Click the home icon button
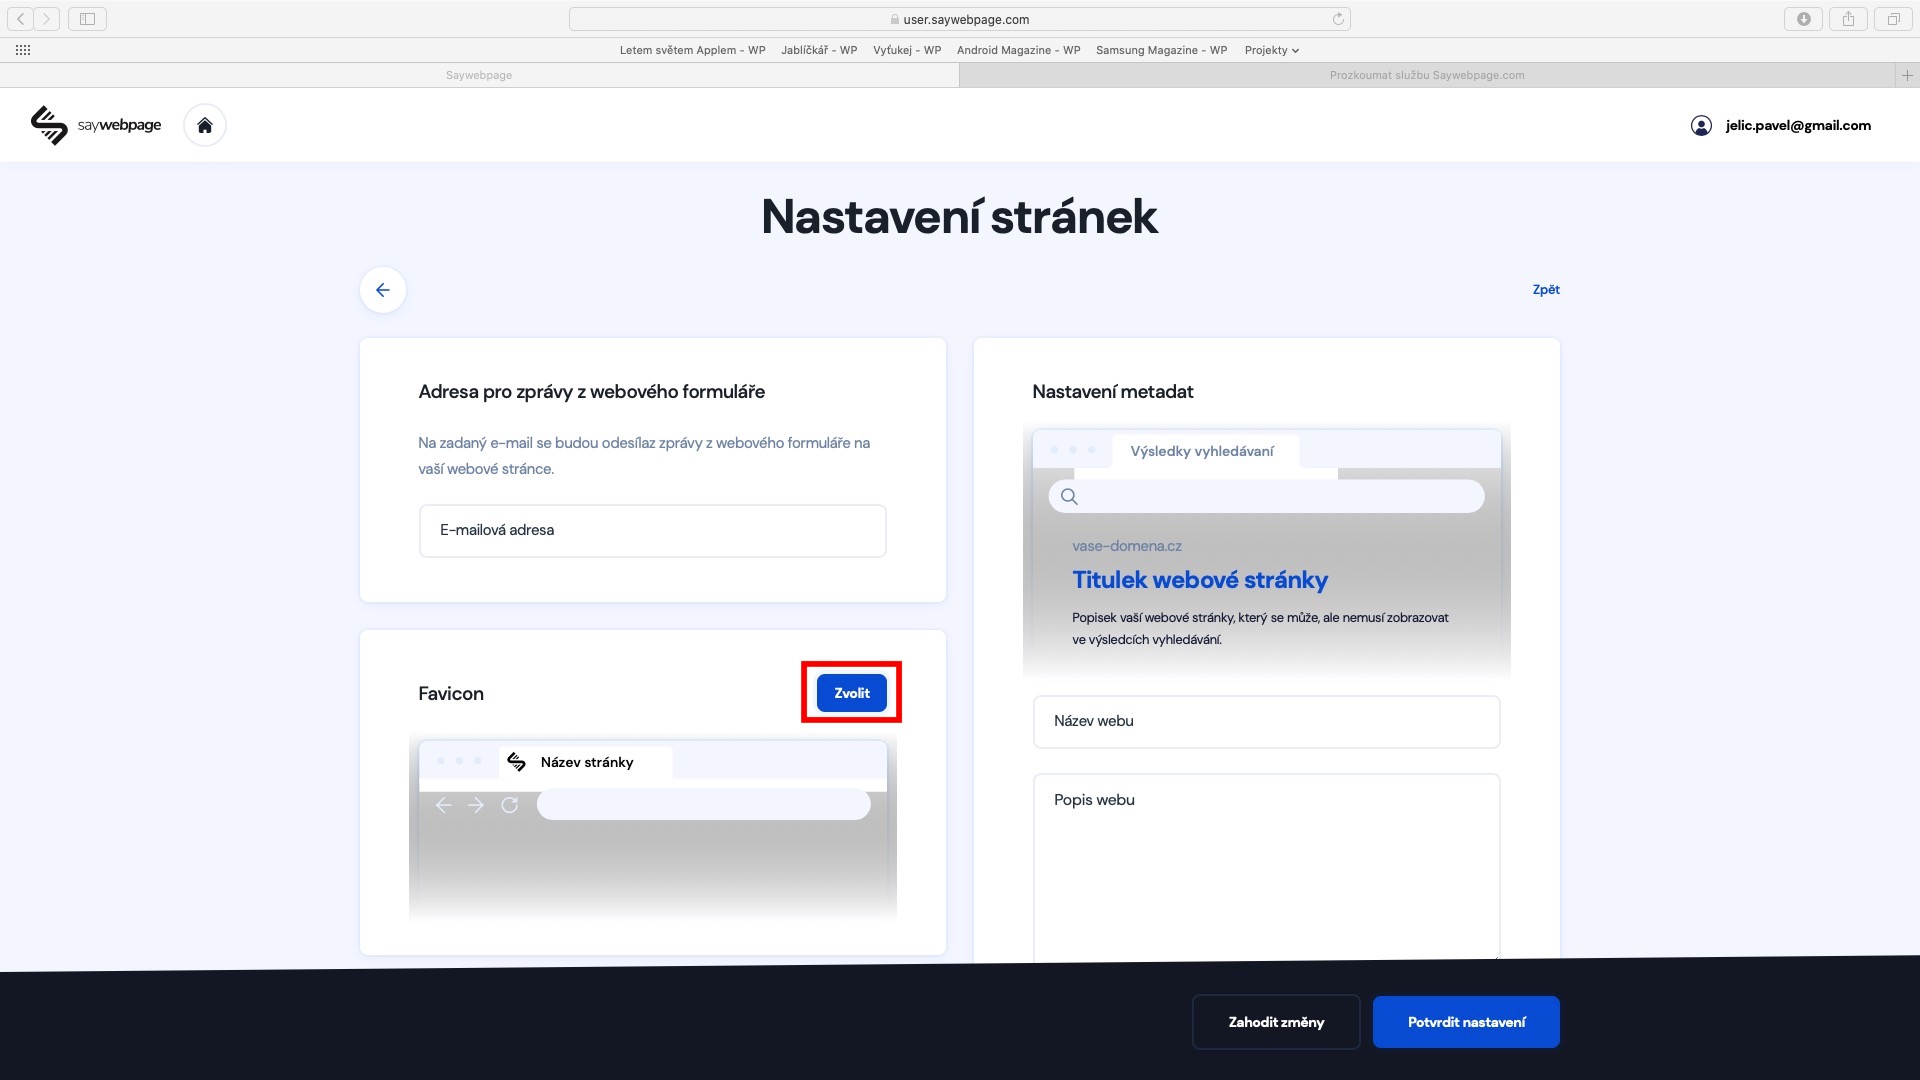This screenshot has width=1920, height=1080. (x=205, y=125)
